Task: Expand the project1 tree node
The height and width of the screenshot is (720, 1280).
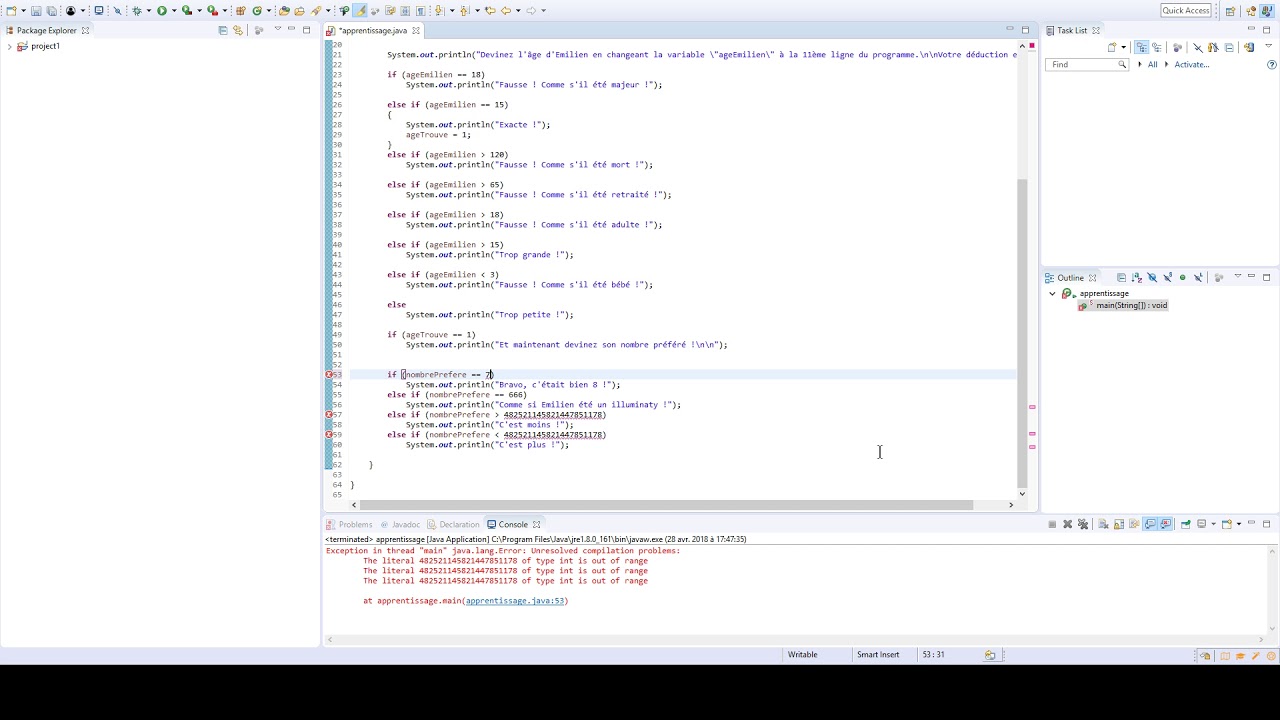Action: click(9, 46)
